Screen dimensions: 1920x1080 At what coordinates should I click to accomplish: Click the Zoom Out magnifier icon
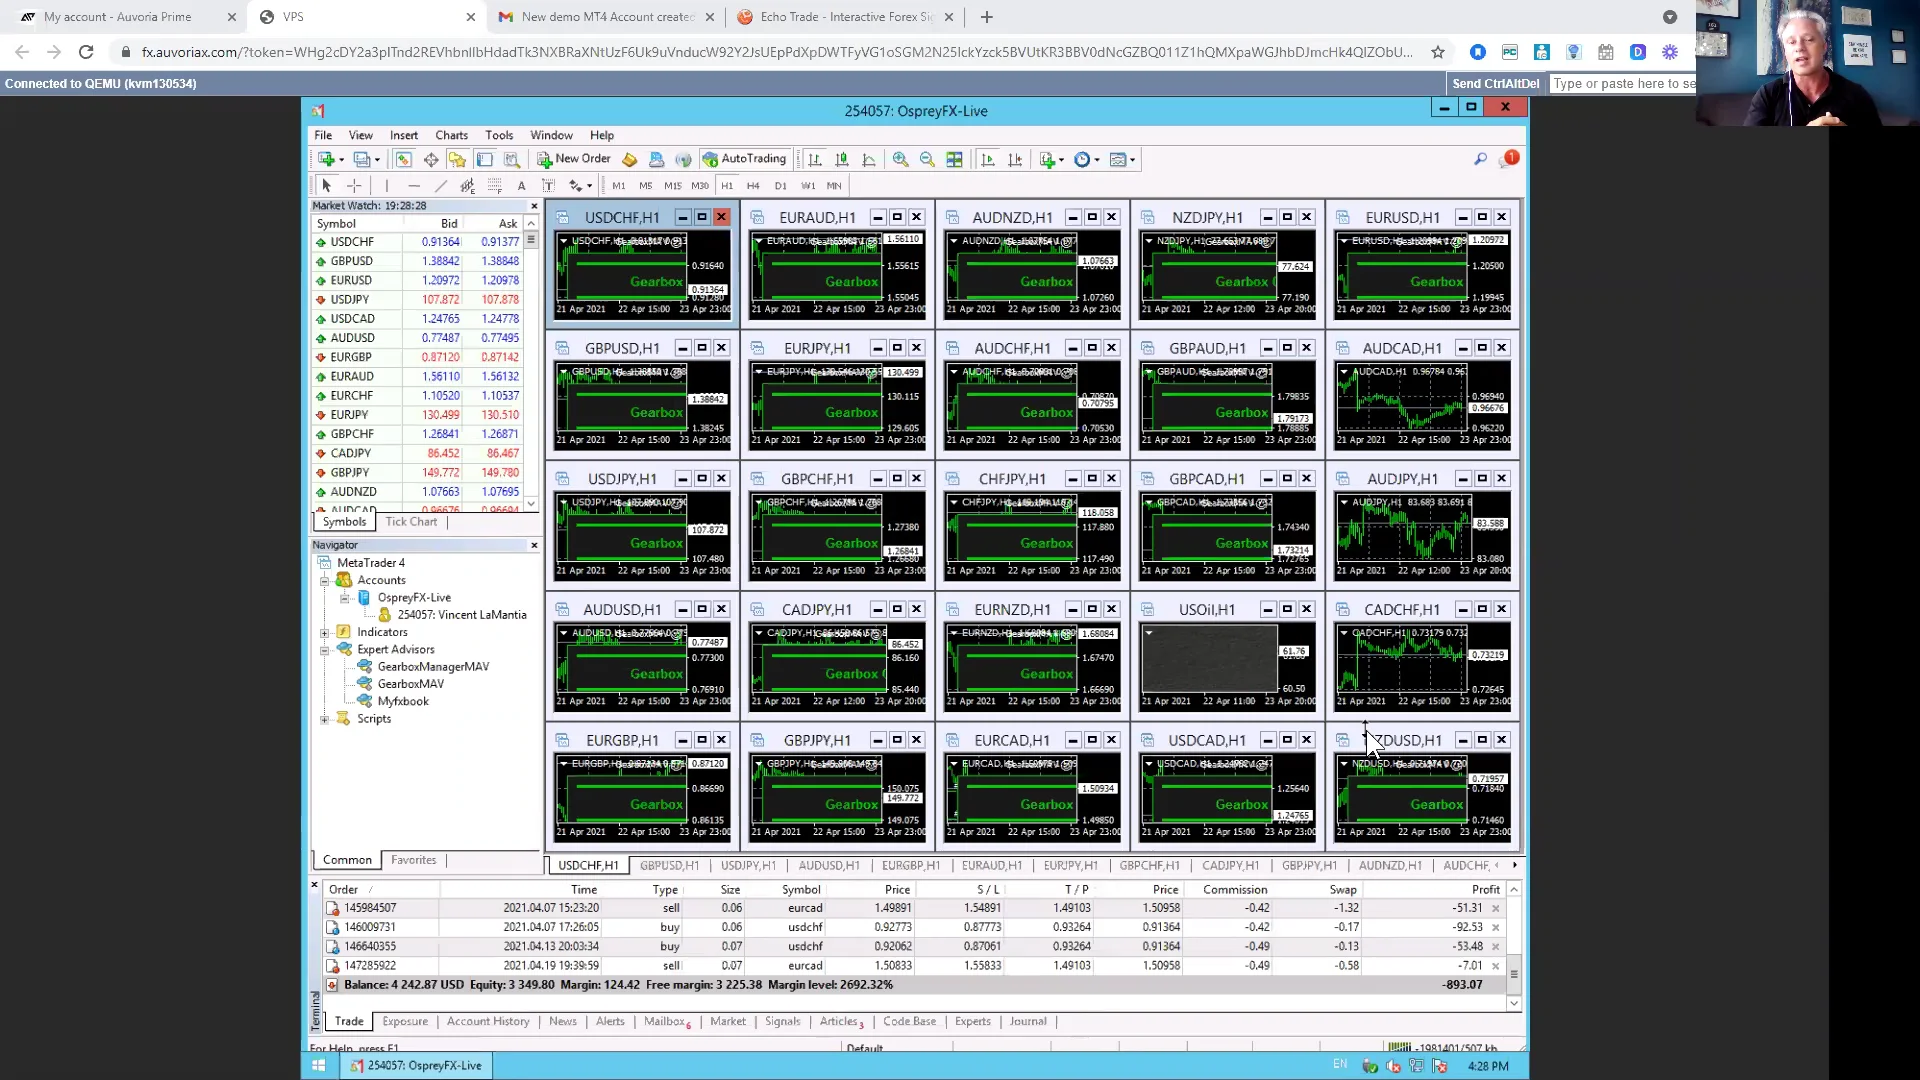tap(927, 159)
